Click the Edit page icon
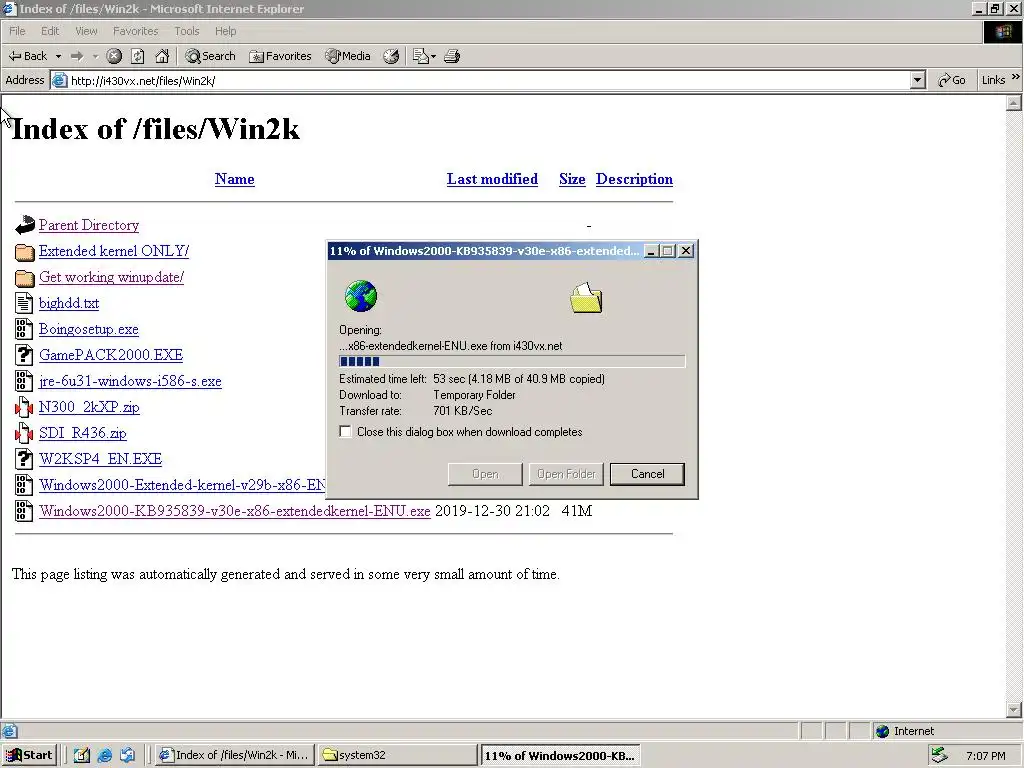The image size is (1024, 768). 421,56
